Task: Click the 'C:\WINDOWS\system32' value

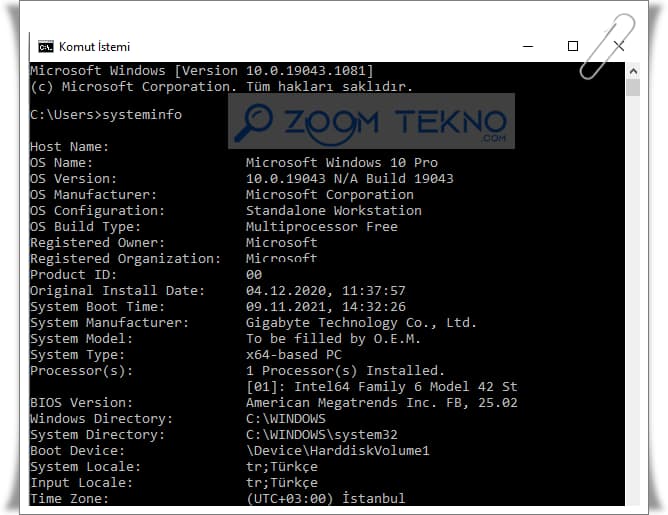Action: coord(322,435)
